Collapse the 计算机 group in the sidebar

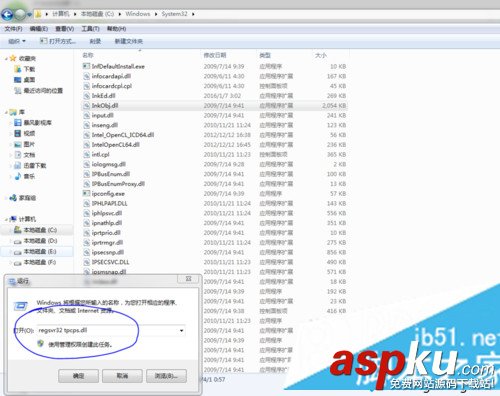6,219
